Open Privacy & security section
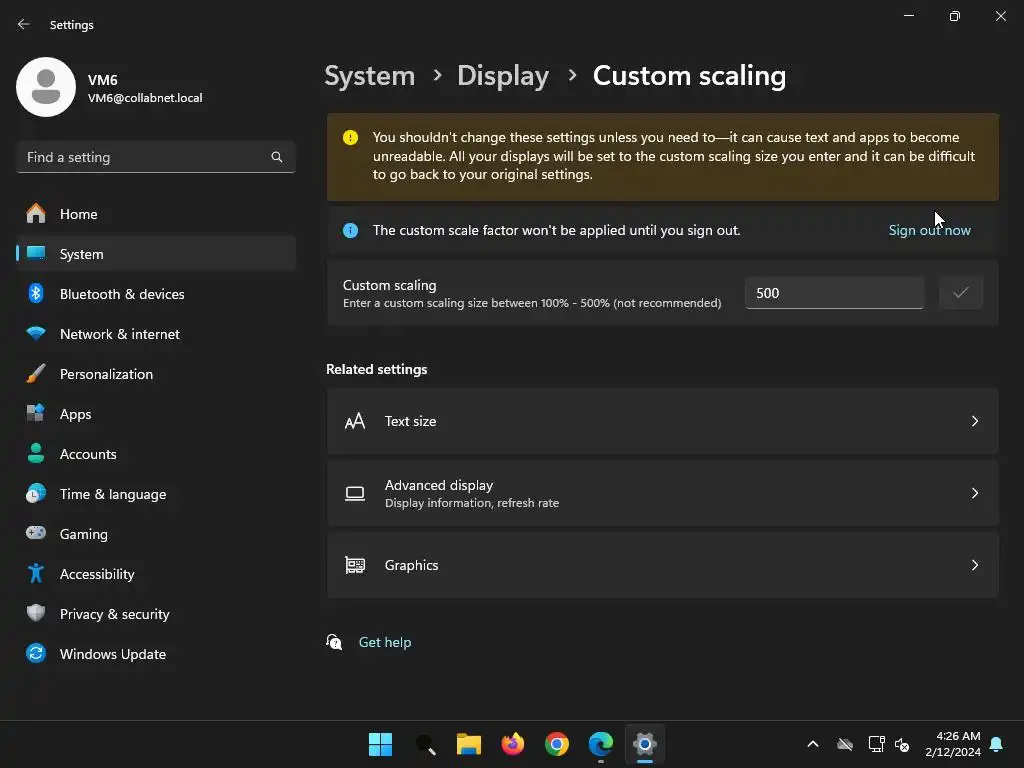The image size is (1024, 768). pyautogui.click(x=114, y=614)
